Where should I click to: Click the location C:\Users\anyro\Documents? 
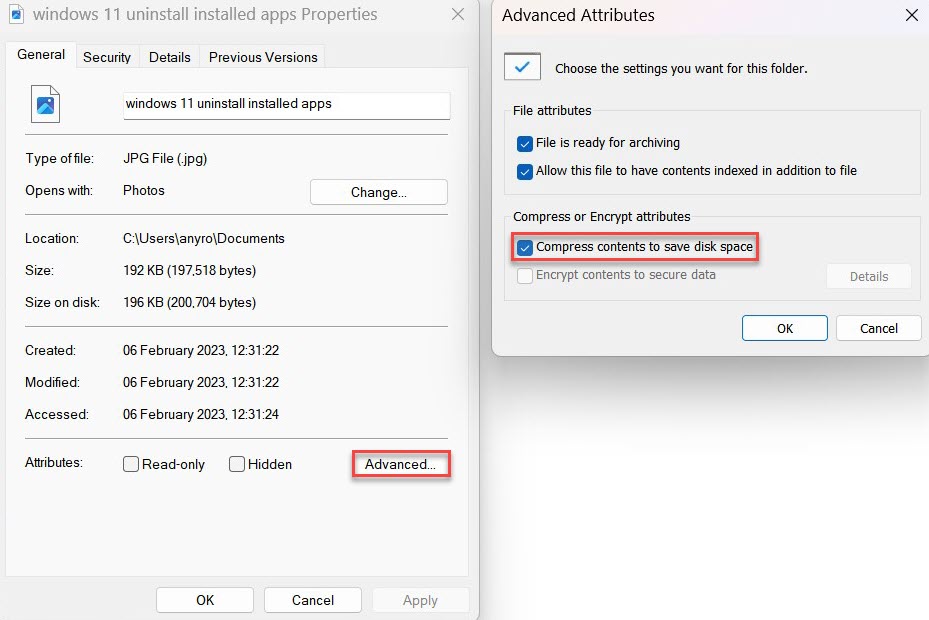point(204,238)
